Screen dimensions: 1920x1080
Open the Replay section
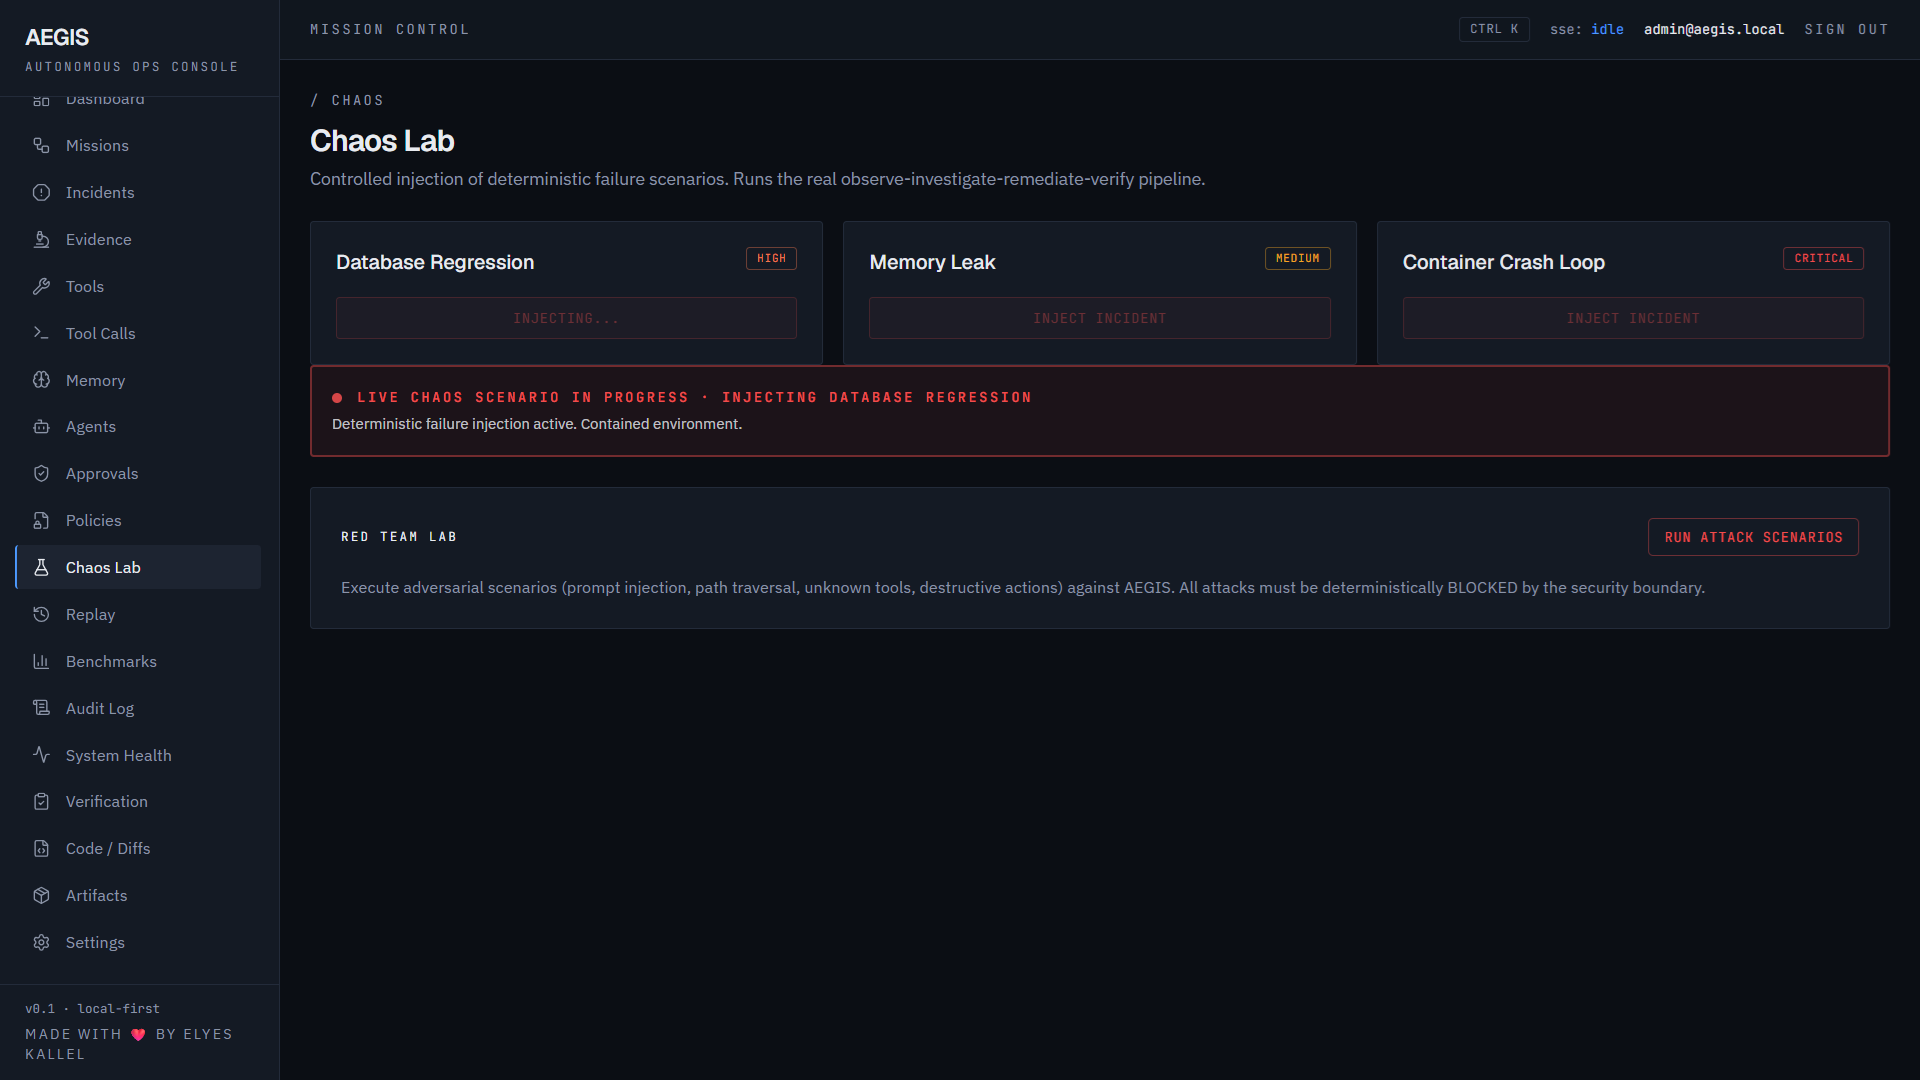pyautogui.click(x=138, y=615)
